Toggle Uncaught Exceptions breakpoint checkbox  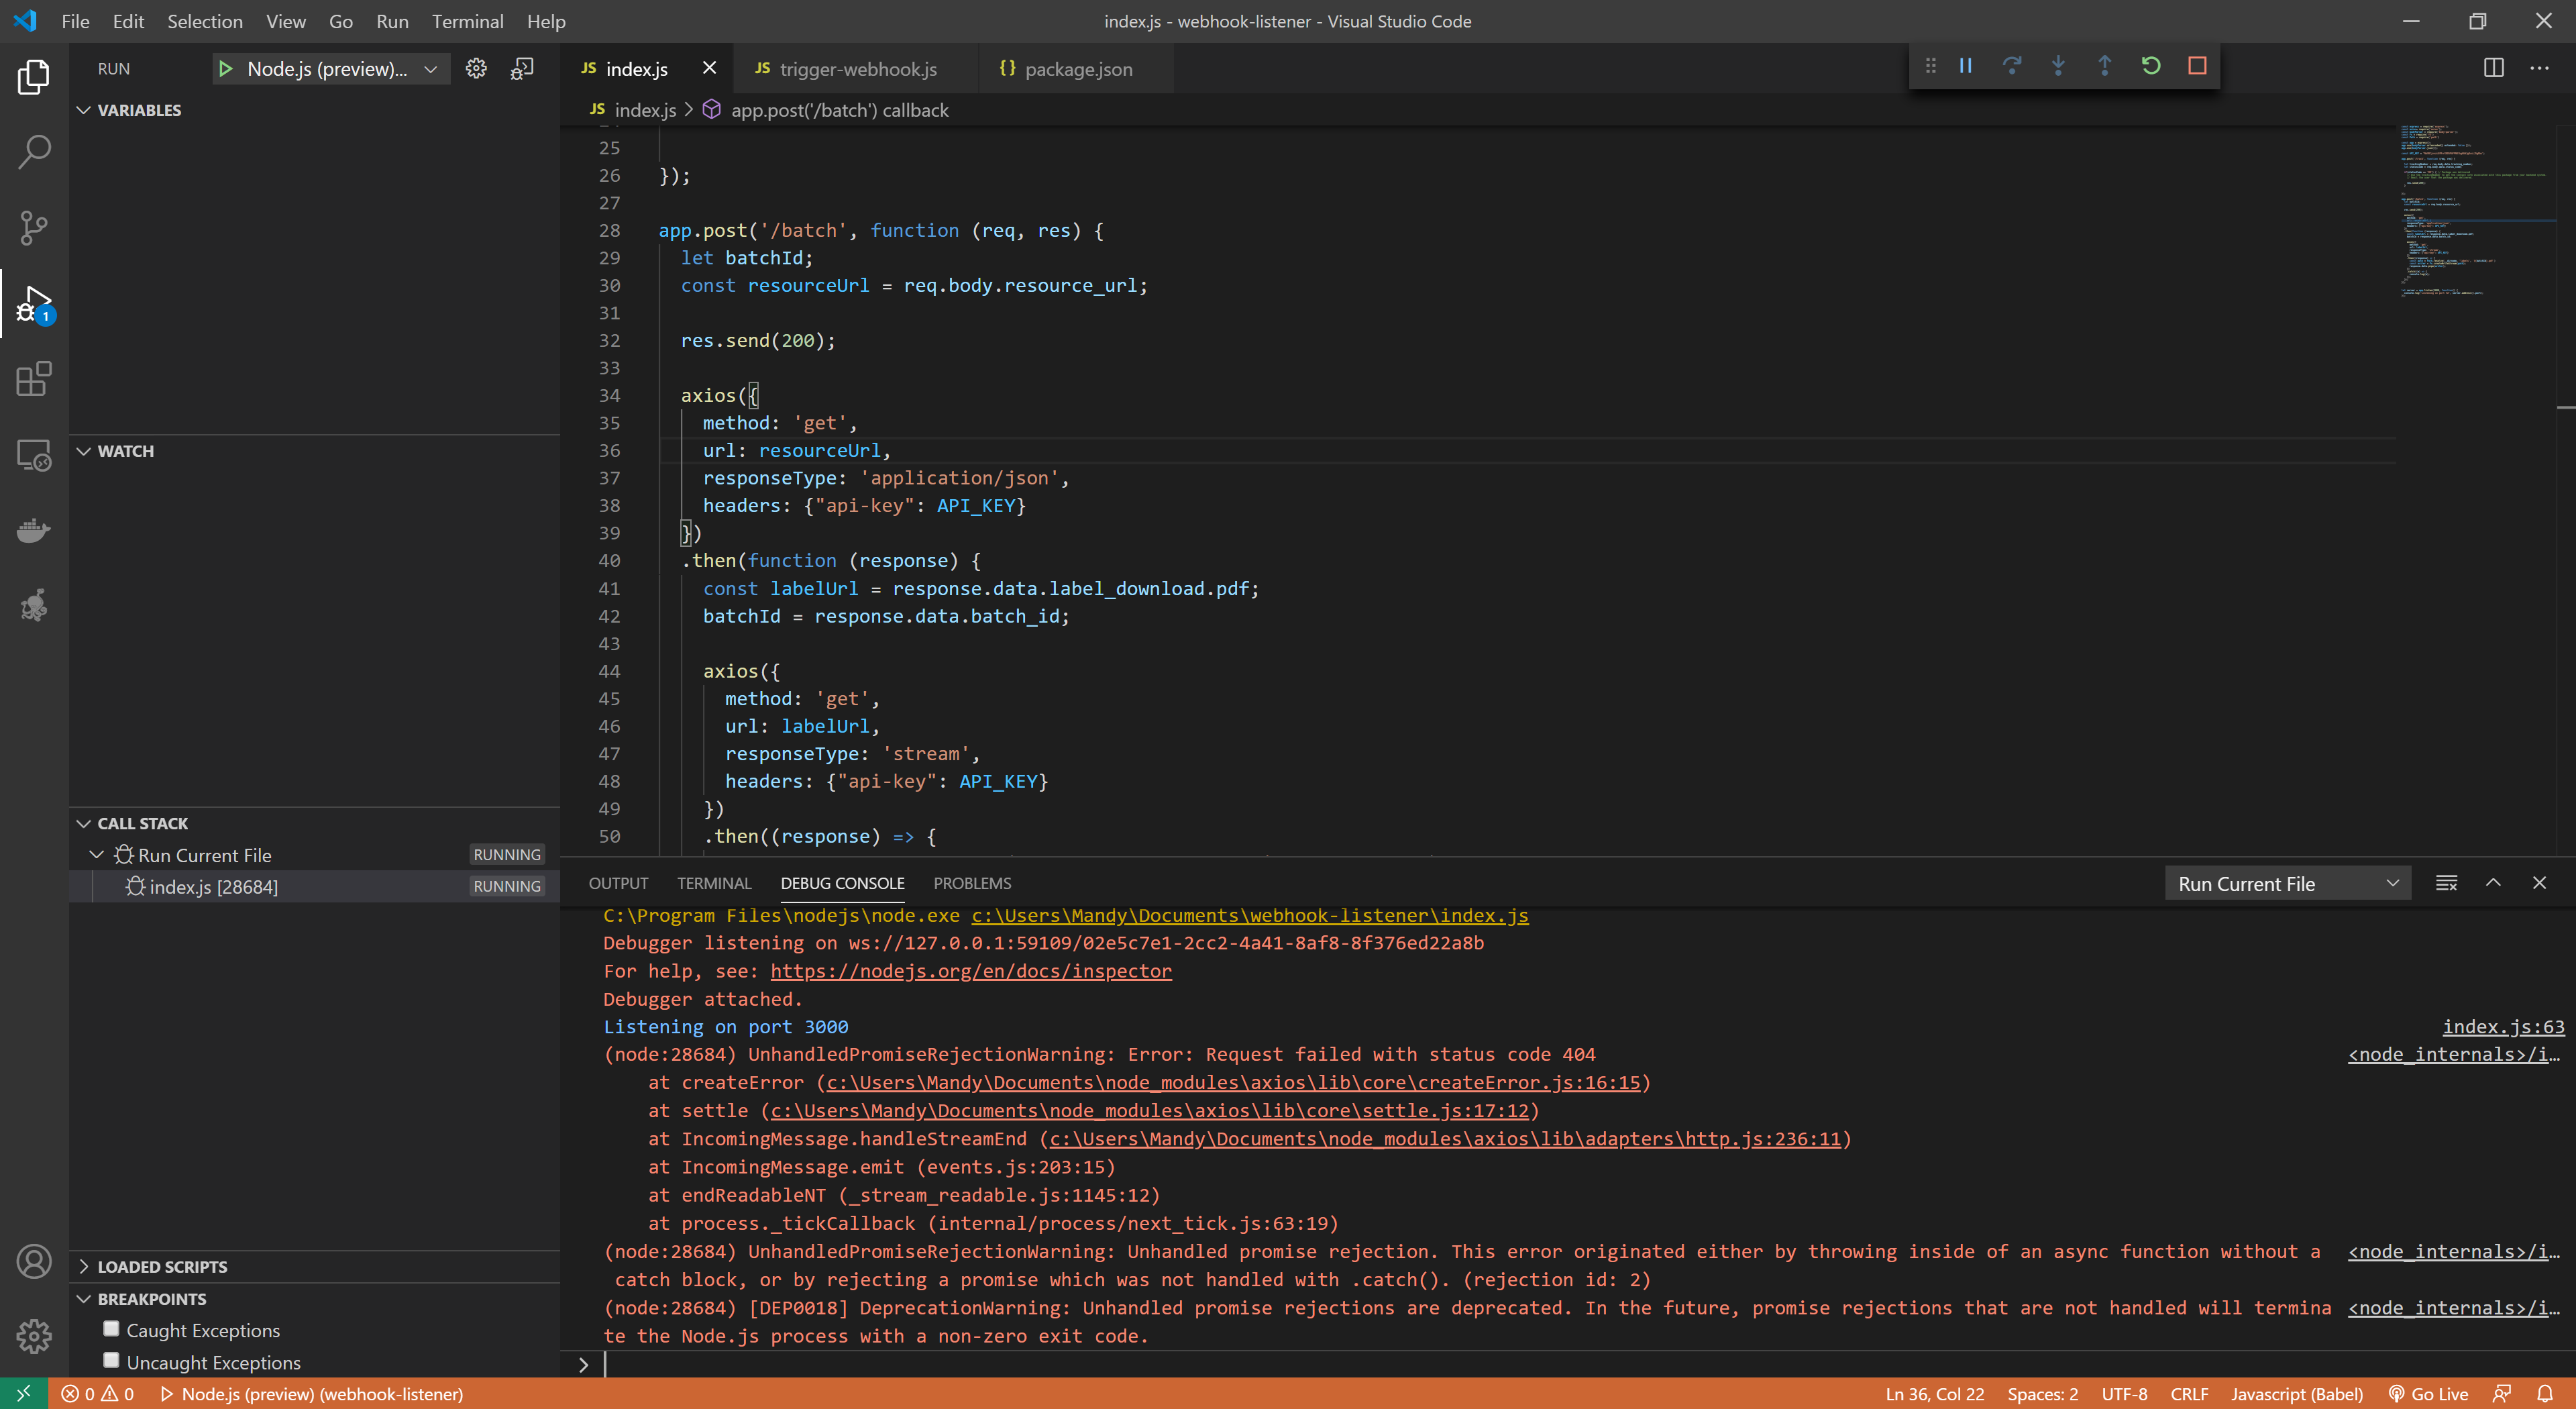(109, 1362)
